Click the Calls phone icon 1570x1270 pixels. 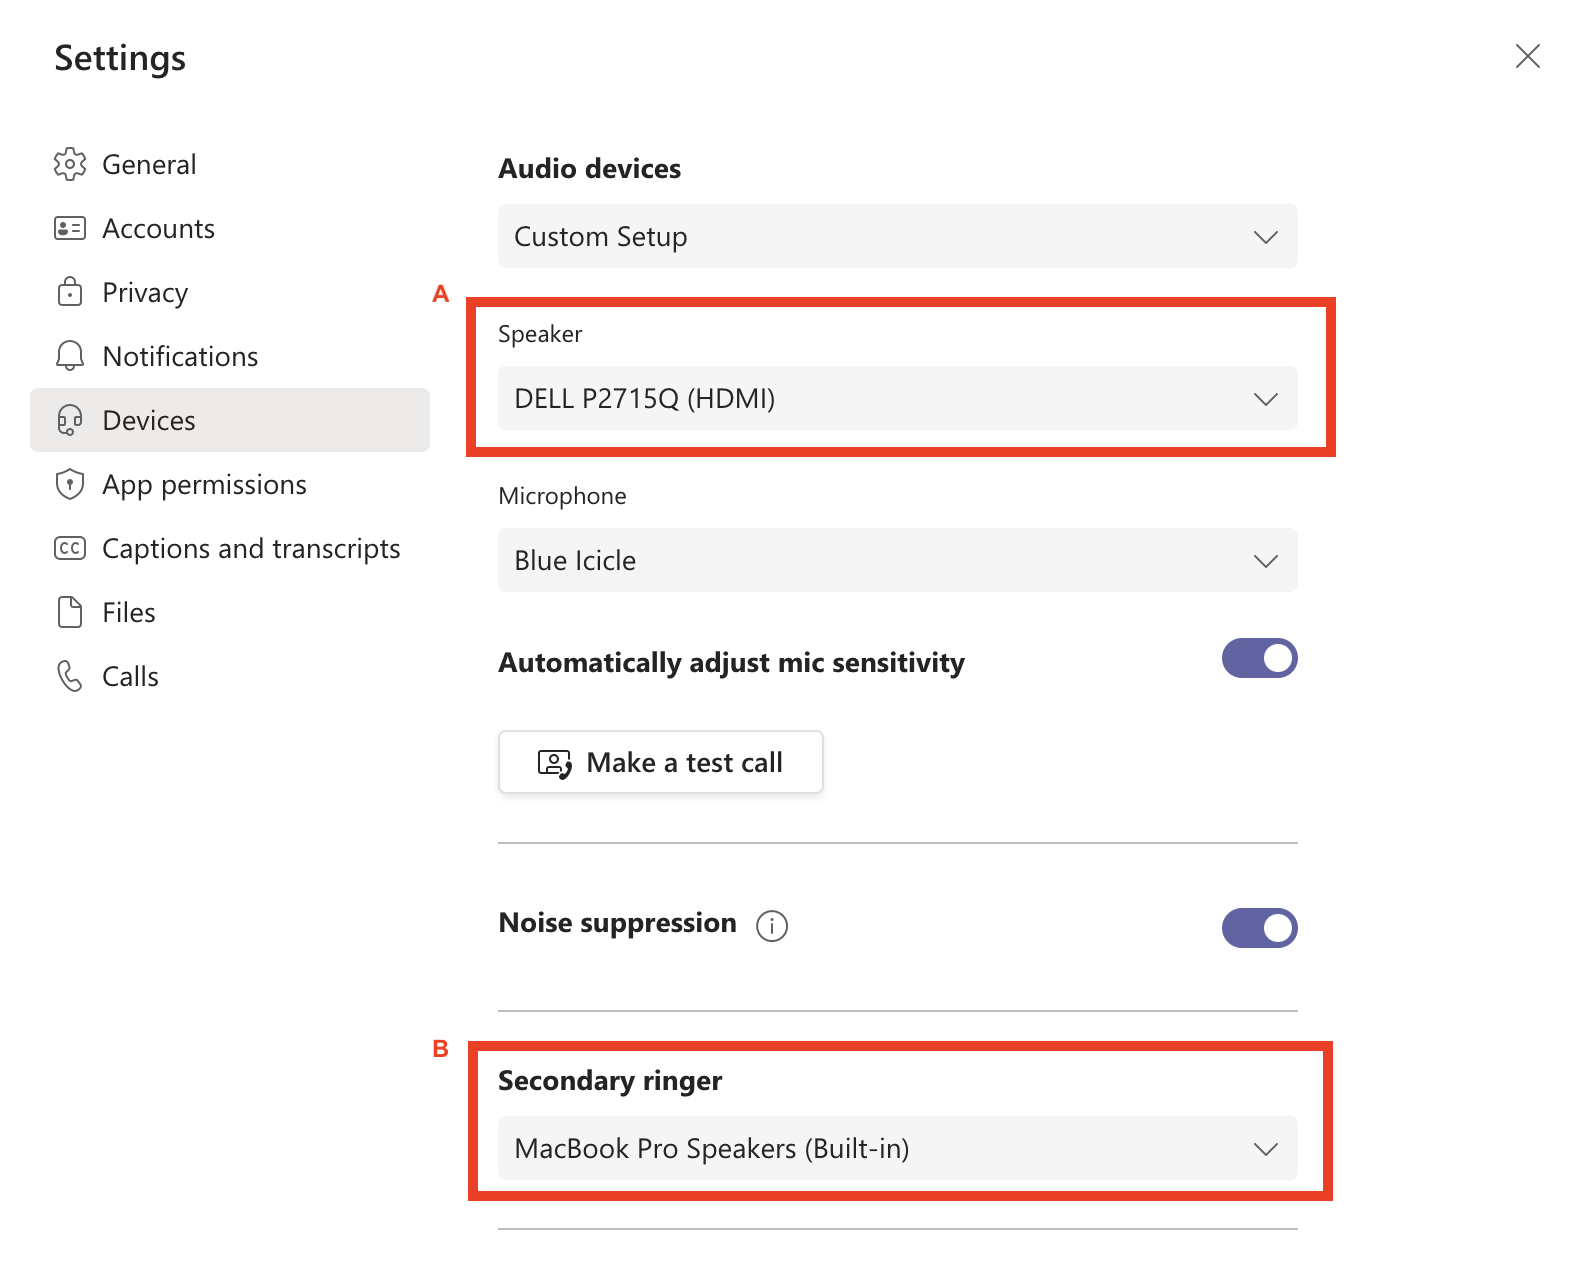(70, 676)
